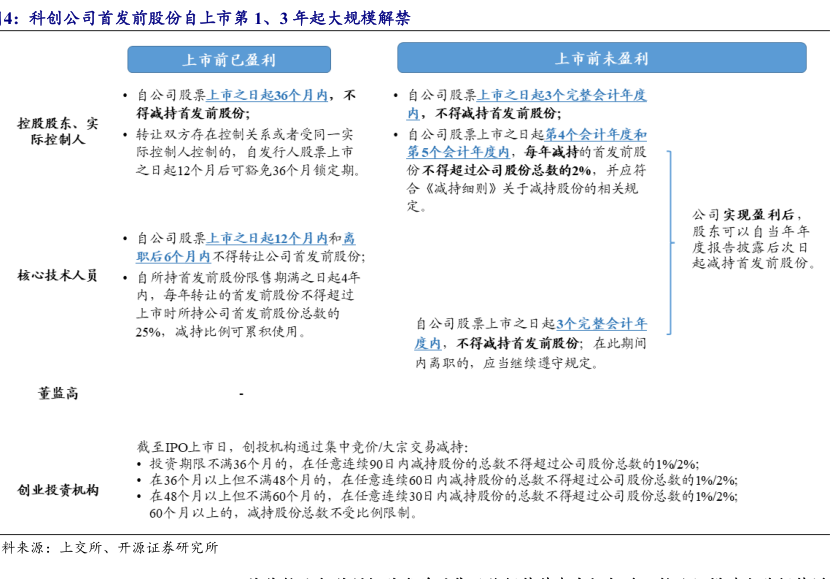This screenshot has height=579, width=832.
Task: Click bullet about 转让双方存在控制关系
Action: pyautogui.click(x=245, y=151)
